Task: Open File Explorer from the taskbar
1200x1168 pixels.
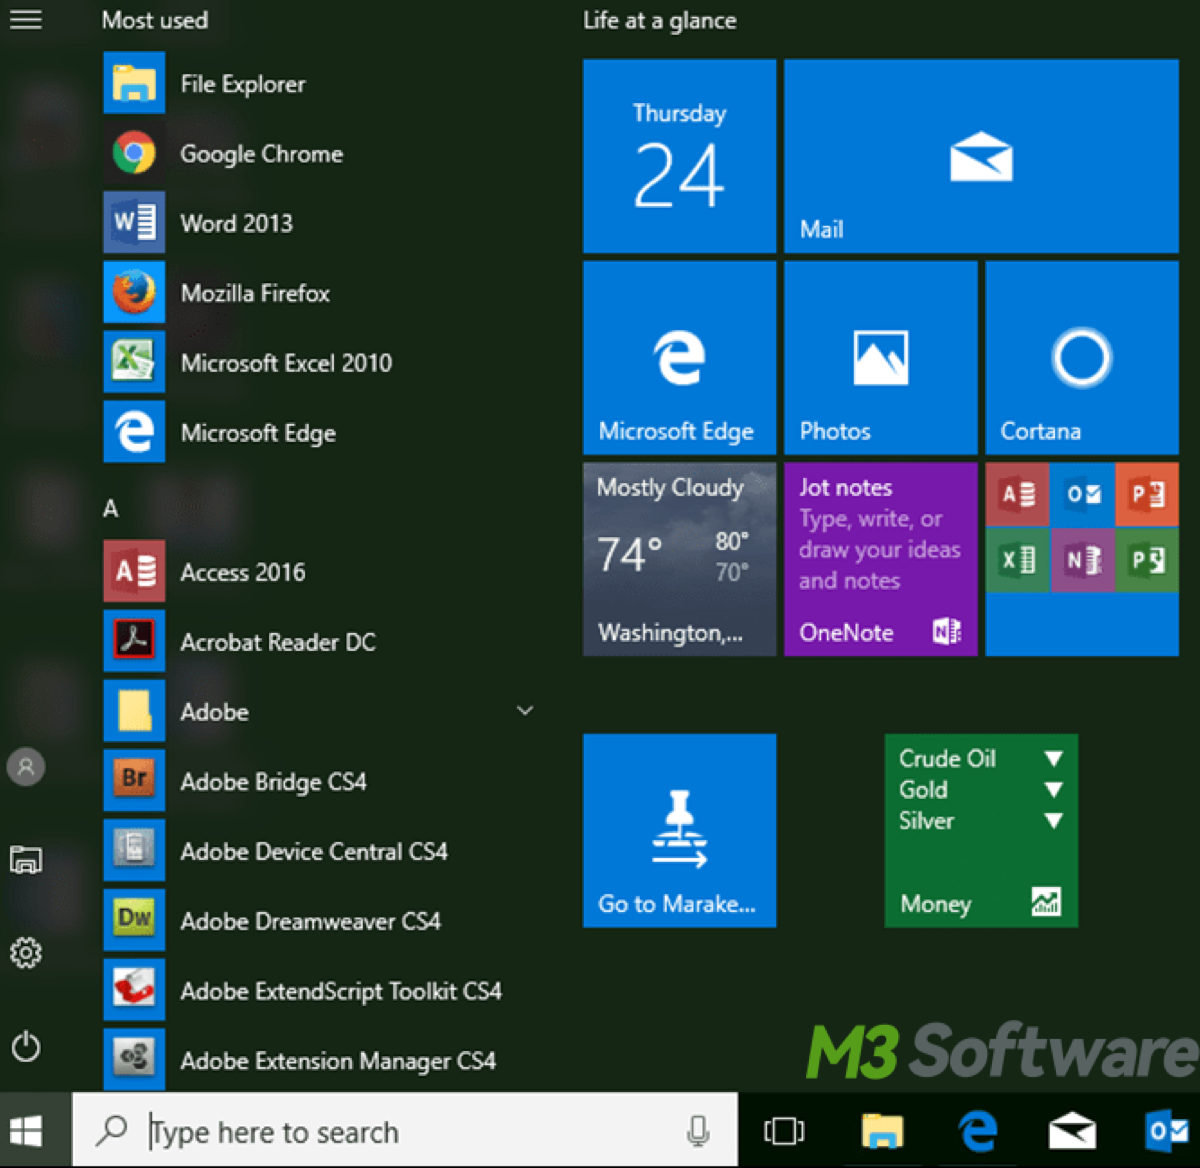Action: pos(882,1131)
